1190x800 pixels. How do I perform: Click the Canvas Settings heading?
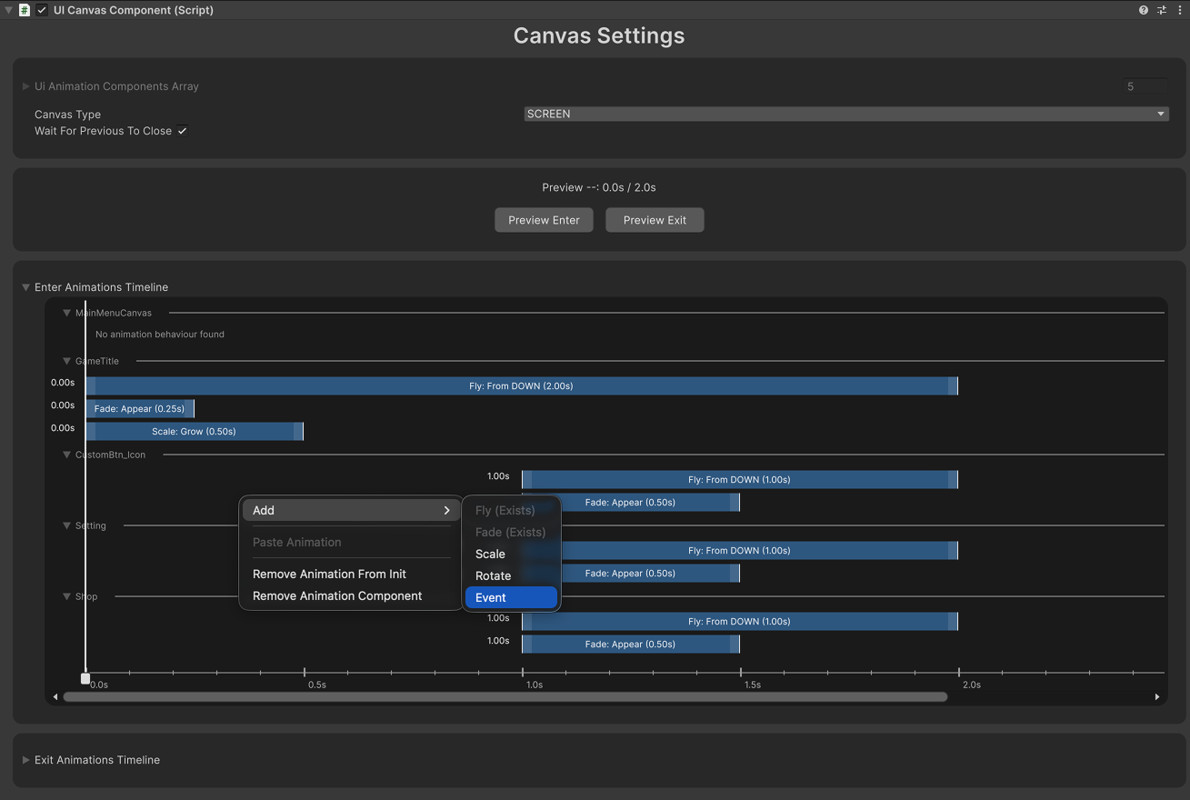[599, 36]
